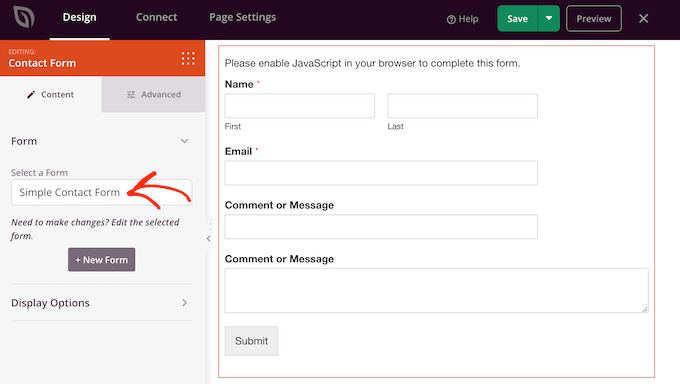680x384 pixels.
Task: Close the builder with X icon
Action: pyautogui.click(x=644, y=19)
